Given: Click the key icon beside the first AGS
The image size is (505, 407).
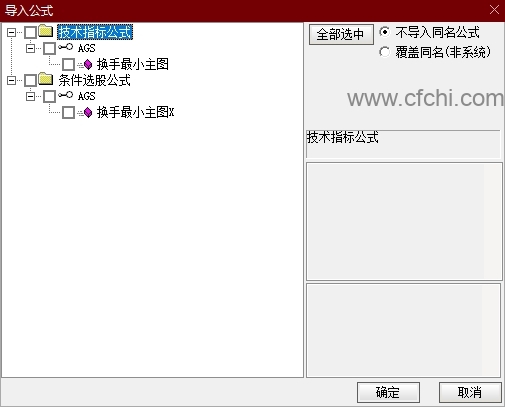Looking at the screenshot, I should point(65,47).
